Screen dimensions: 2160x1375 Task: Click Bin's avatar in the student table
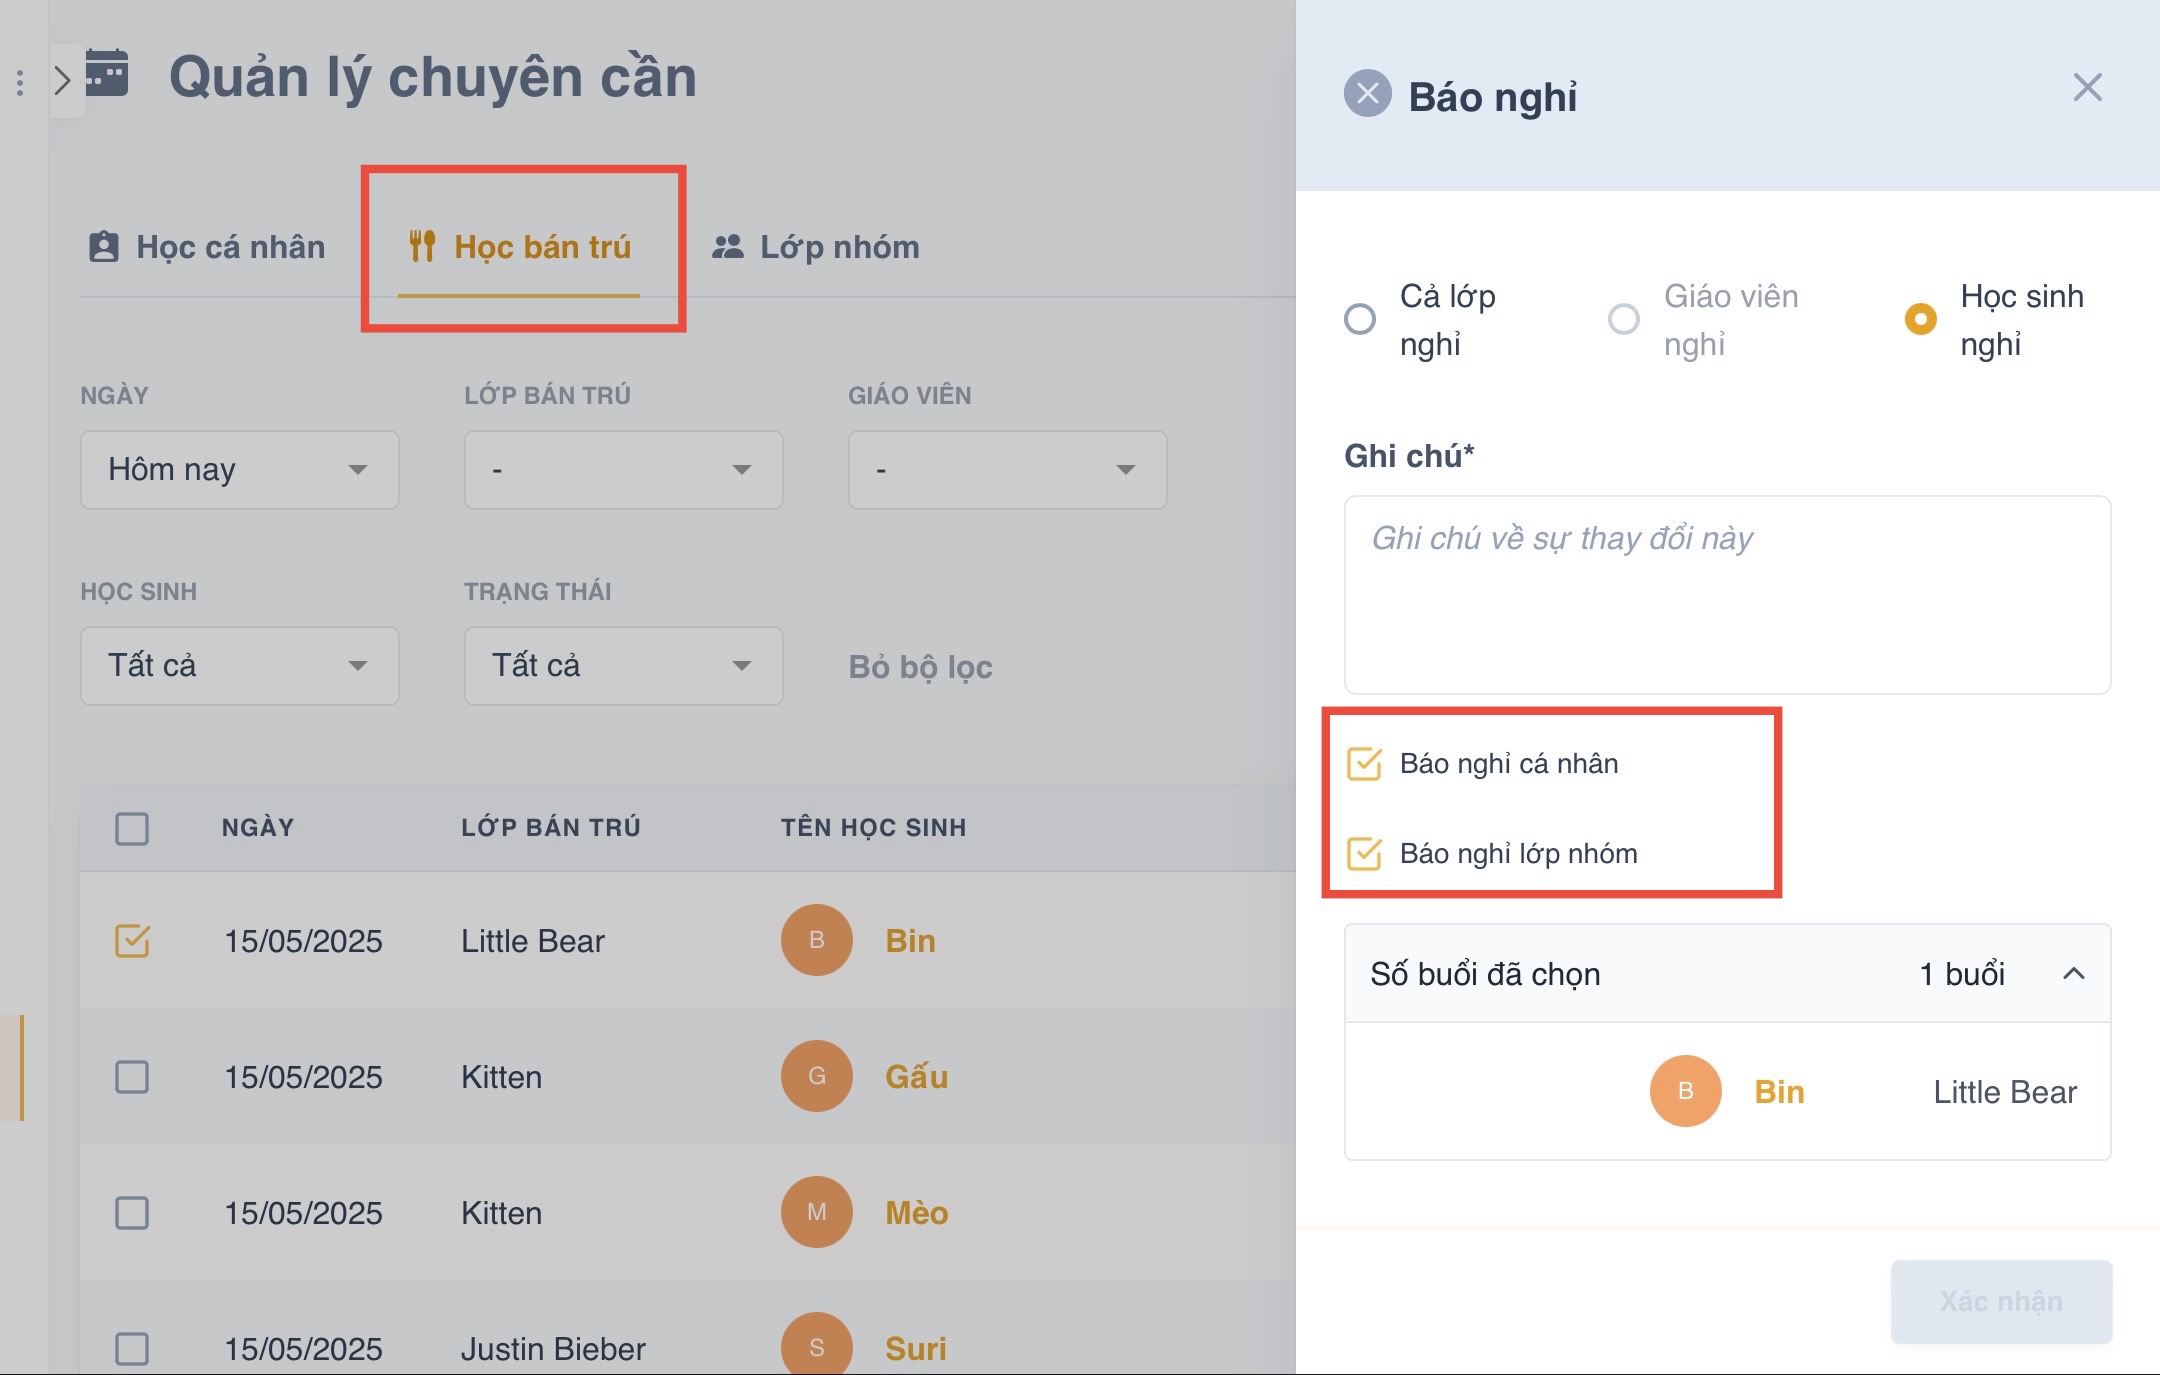tap(816, 940)
